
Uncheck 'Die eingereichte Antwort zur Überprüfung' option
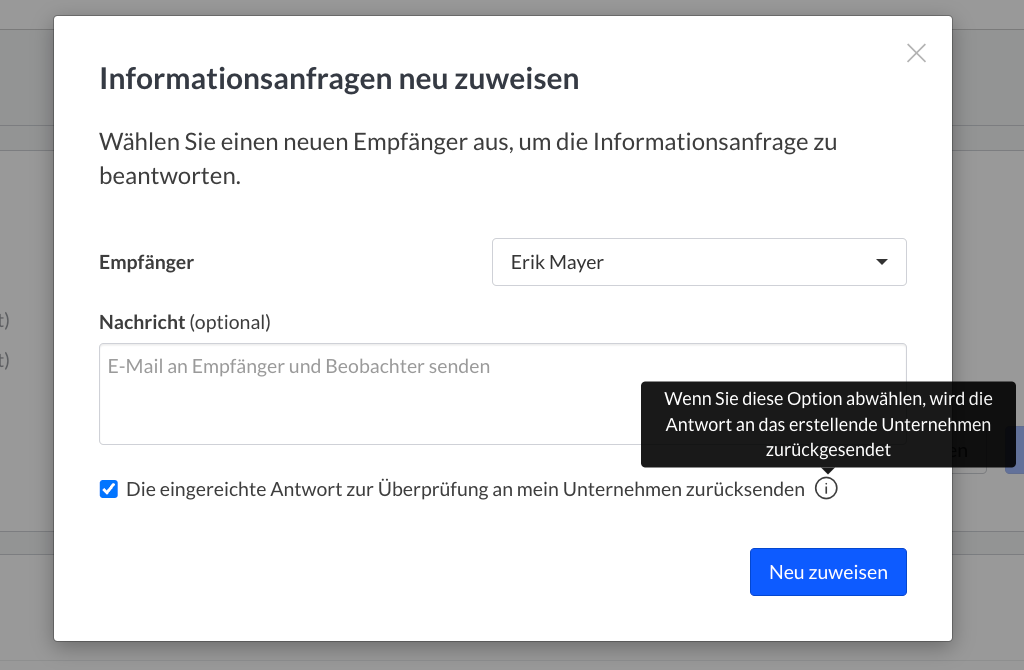[x=108, y=489]
